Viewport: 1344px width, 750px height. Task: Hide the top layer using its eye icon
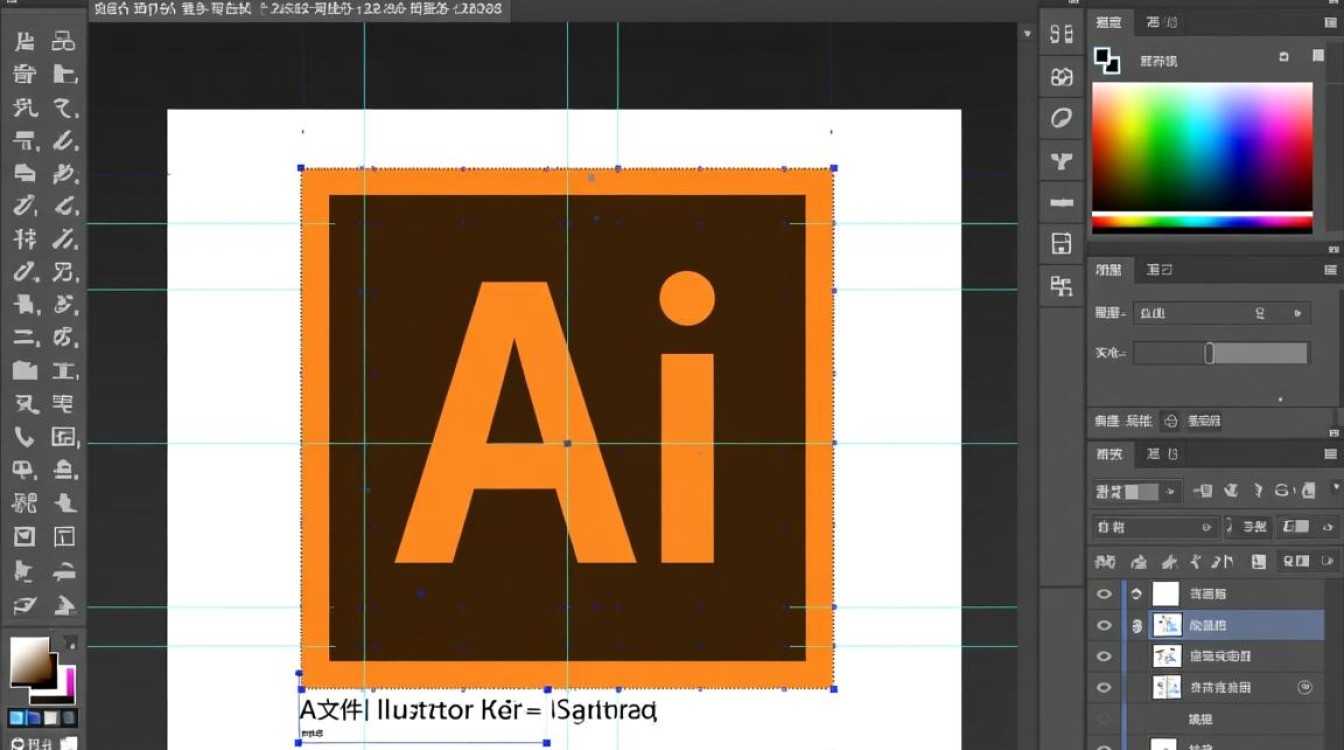click(x=1104, y=594)
